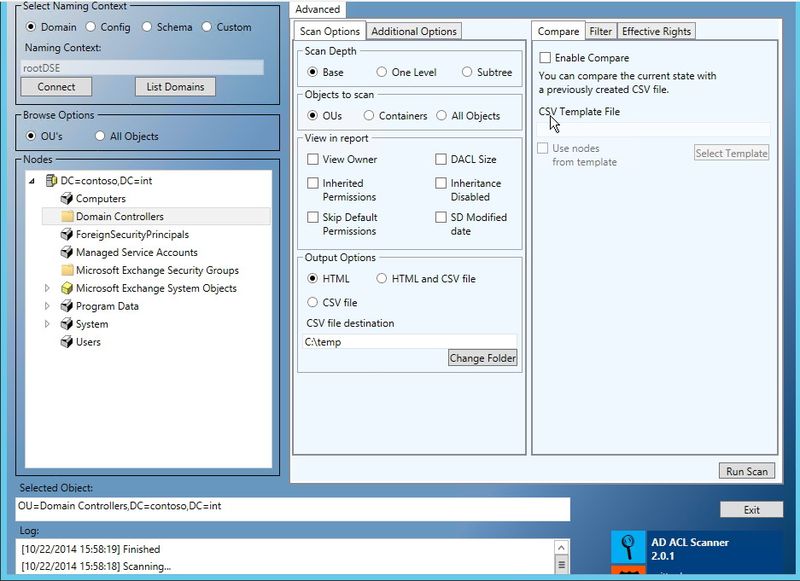Enable the View Owner checkbox
This screenshot has width=800, height=581.
(313, 160)
